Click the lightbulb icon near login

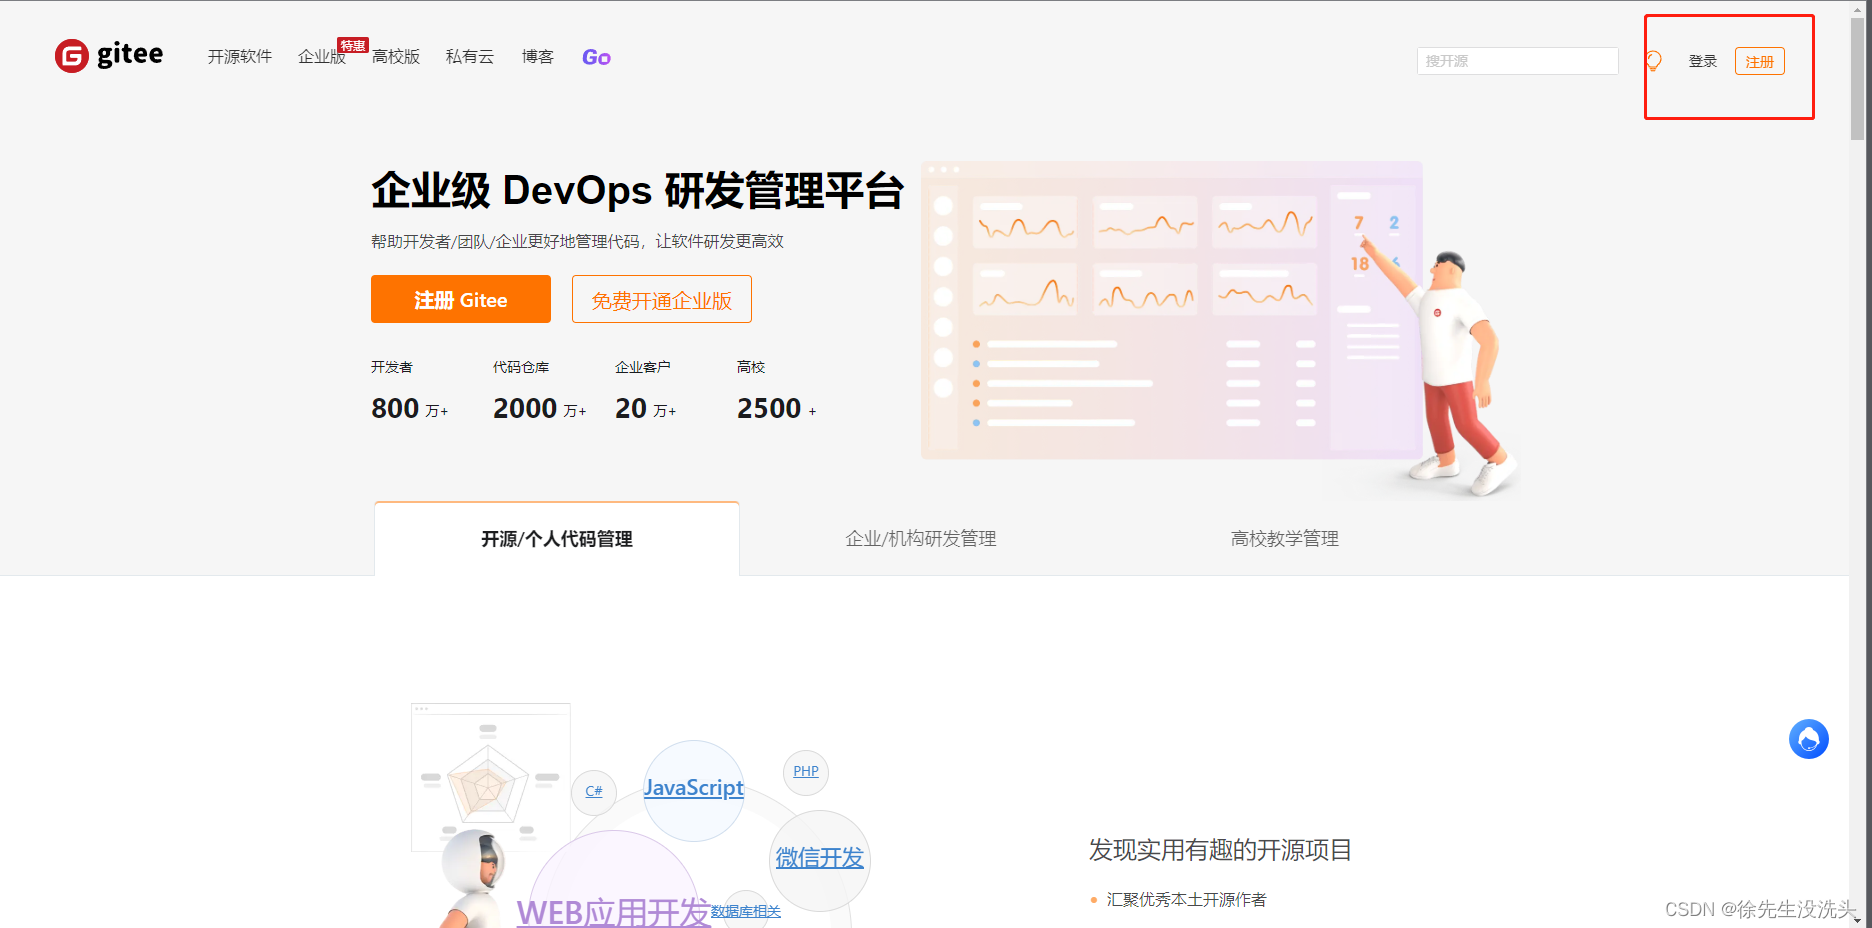pos(1654,61)
